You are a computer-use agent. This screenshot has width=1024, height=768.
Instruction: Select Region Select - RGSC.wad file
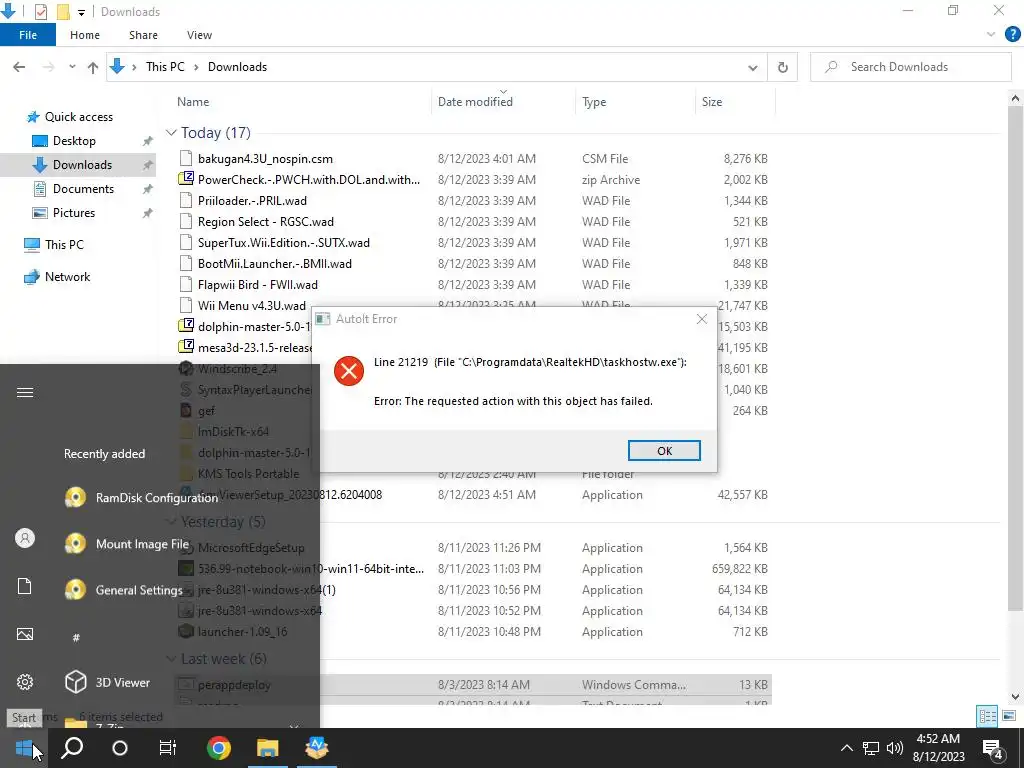pyautogui.click(x=266, y=221)
